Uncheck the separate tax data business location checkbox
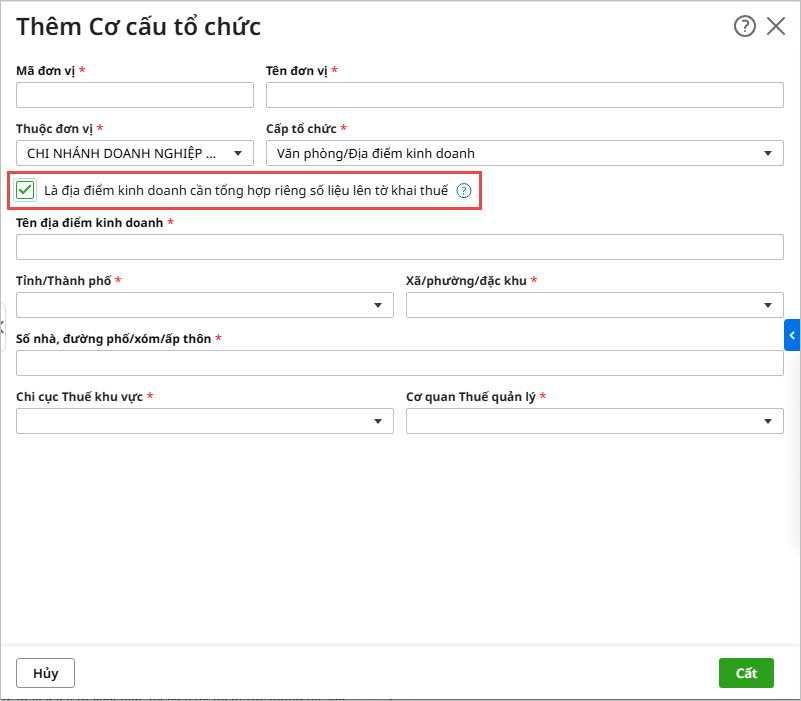This screenshot has height=701, width=801. pyautogui.click(x=26, y=190)
